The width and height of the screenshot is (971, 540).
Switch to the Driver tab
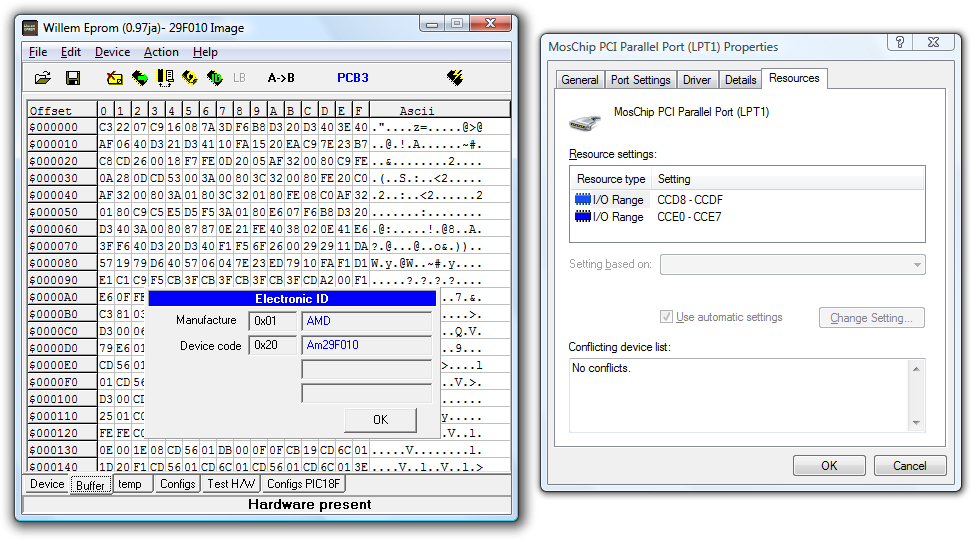pos(697,80)
